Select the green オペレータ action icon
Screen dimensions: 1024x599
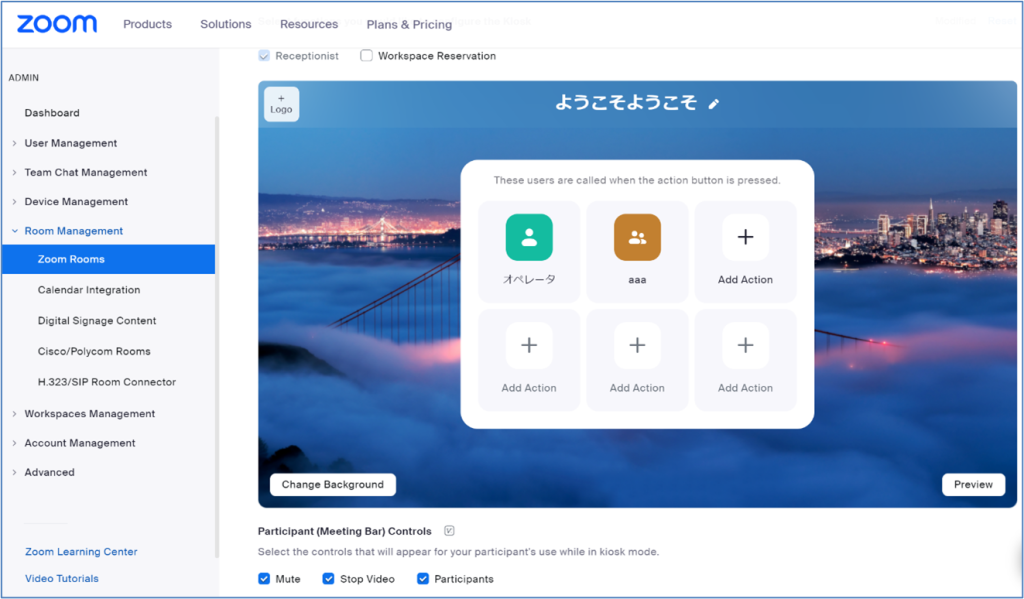529,237
